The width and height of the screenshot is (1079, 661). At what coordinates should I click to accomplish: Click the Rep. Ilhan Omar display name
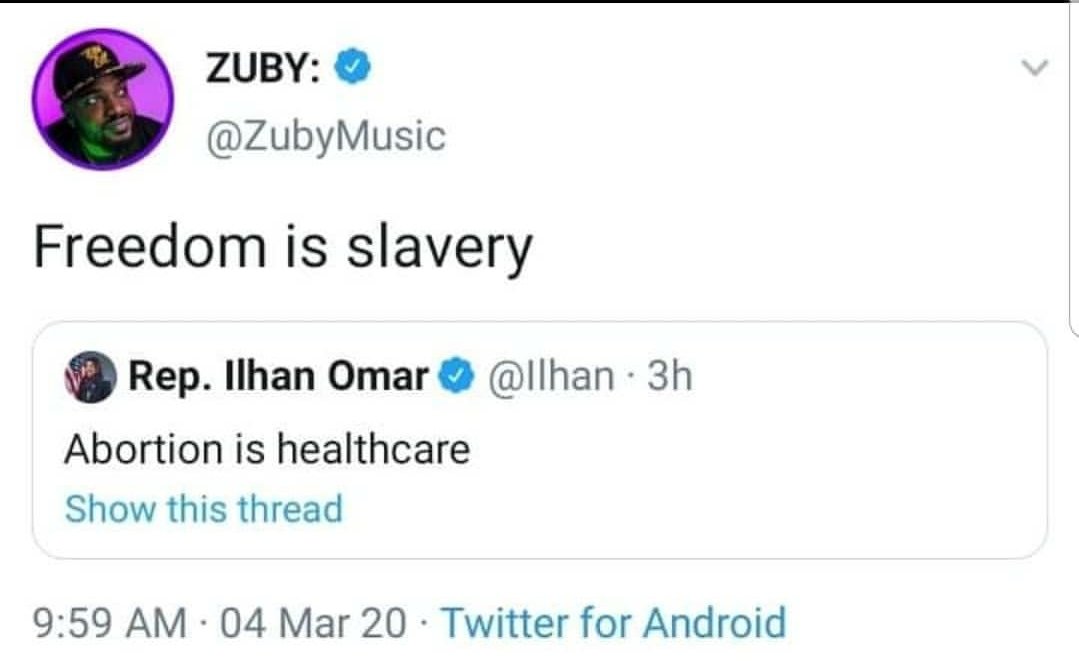point(278,377)
